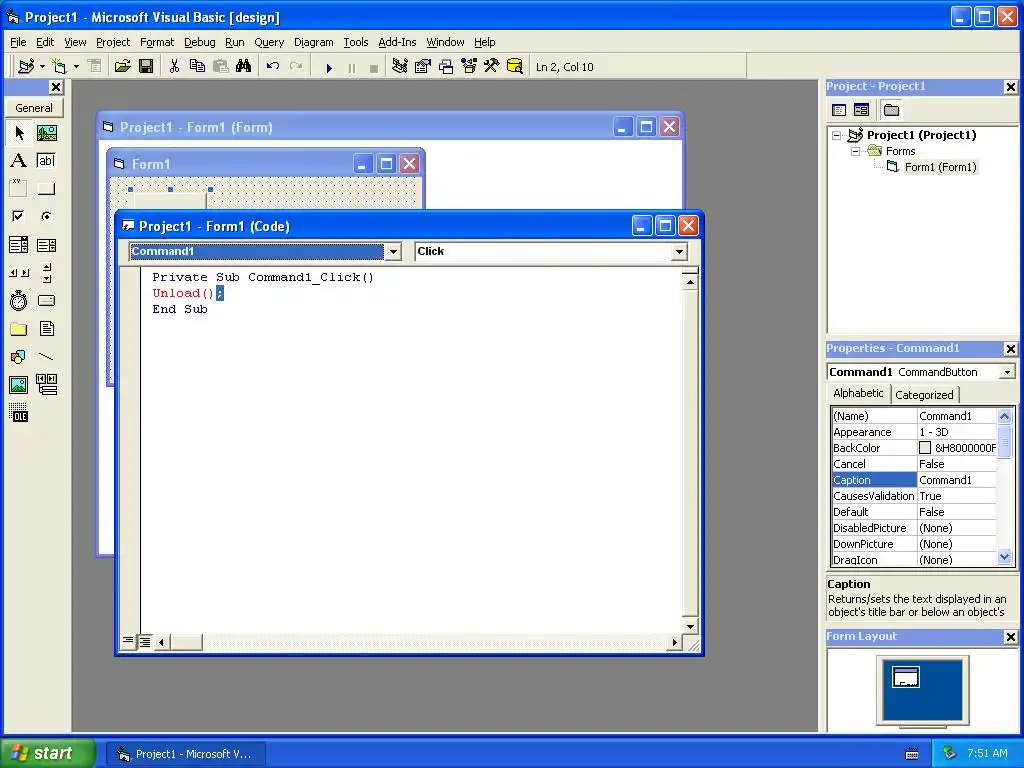
Task: Click View Object in Project Explorer
Action: pyautogui.click(x=861, y=110)
